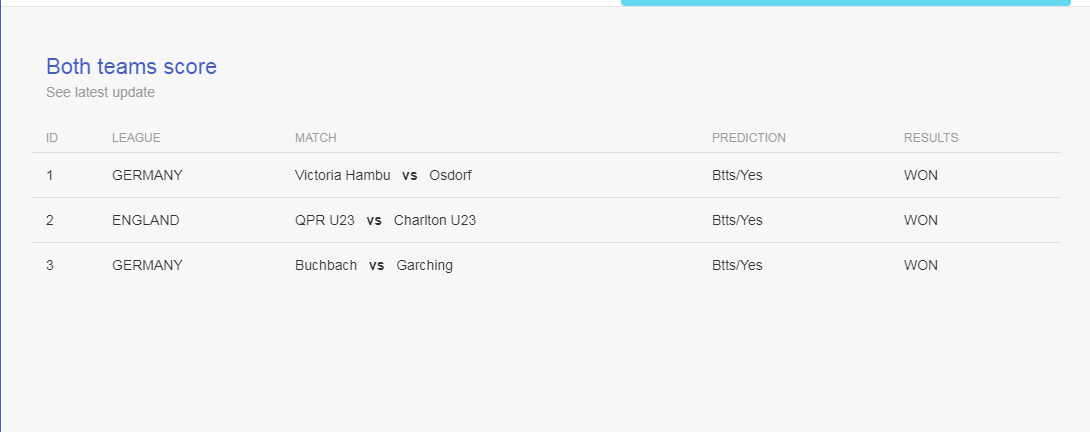Click the RESULTS column header
The image size is (1090, 432).
(931, 138)
